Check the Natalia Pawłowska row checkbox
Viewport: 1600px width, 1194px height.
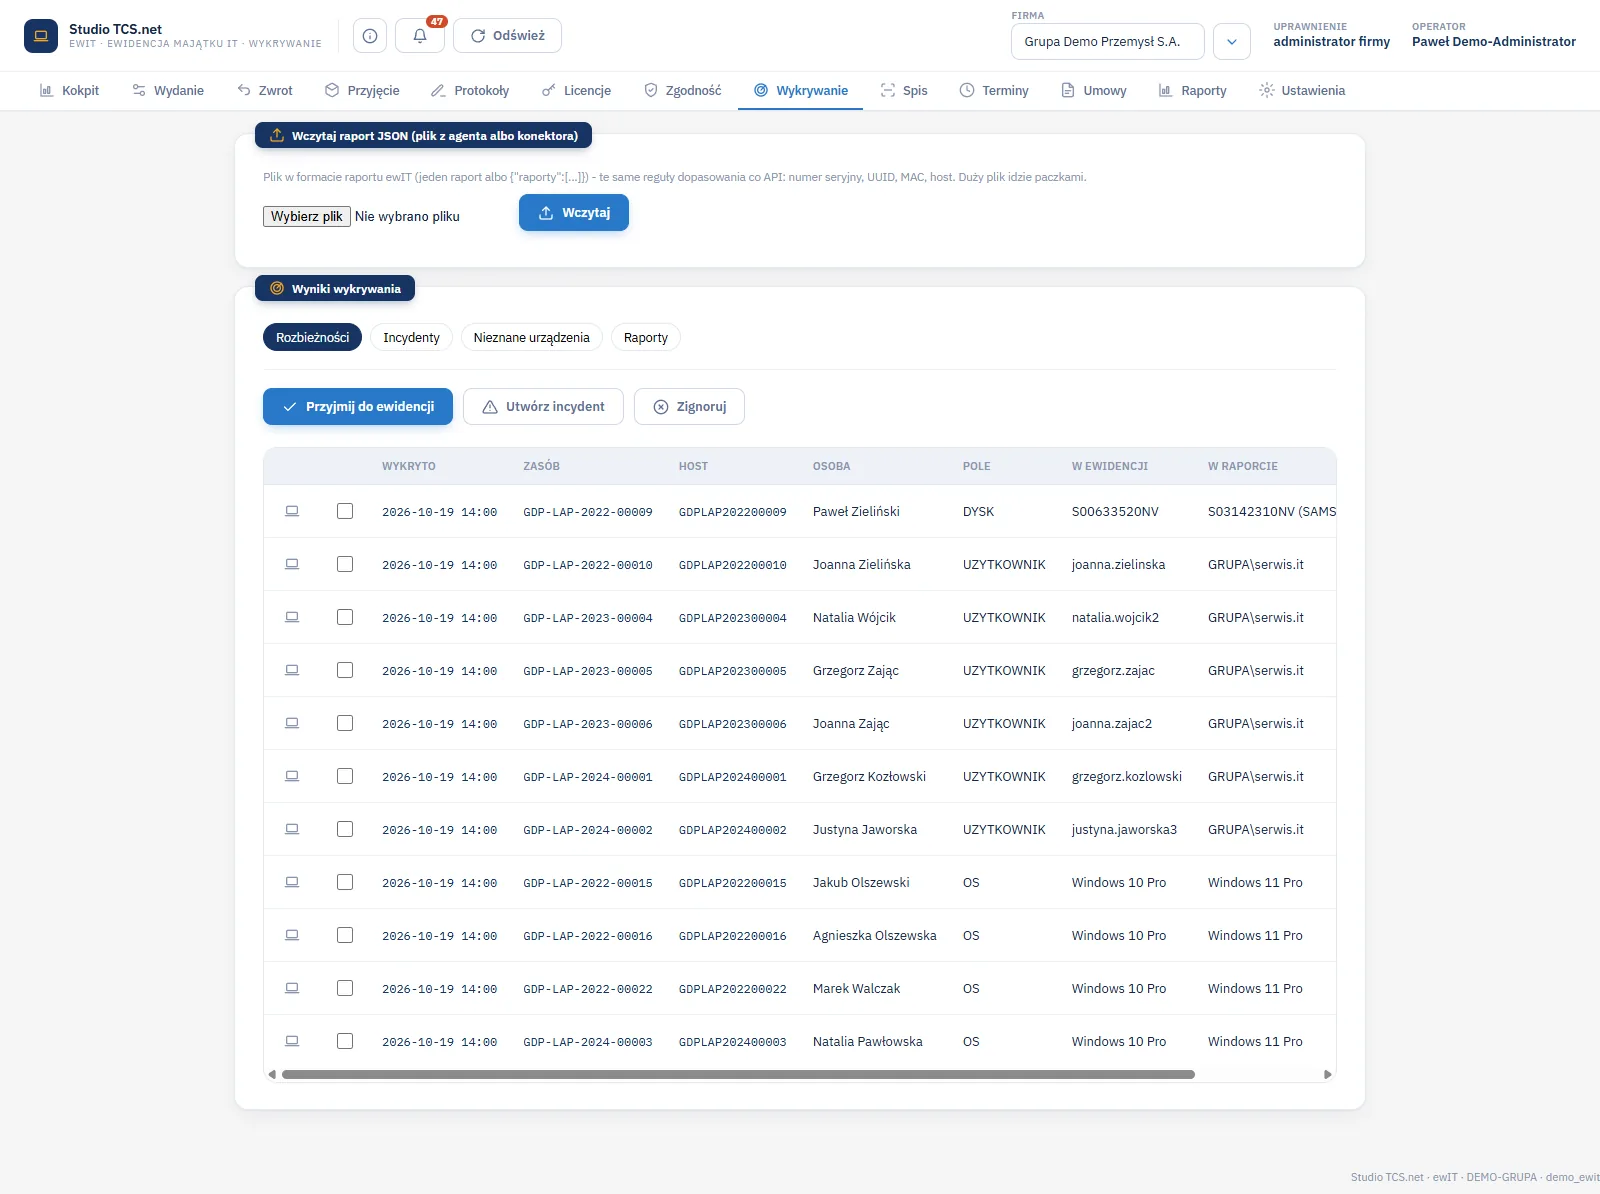tap(345, 1041)
